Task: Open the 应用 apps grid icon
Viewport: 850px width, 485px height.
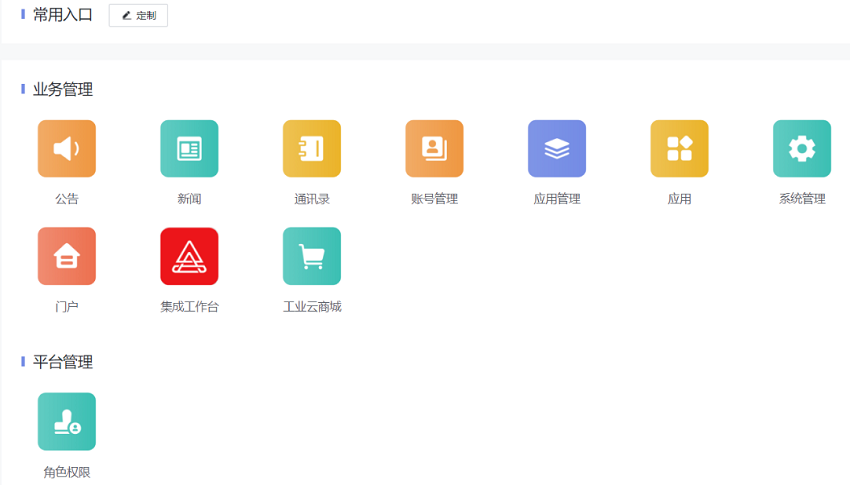Action: pos(679,148)
